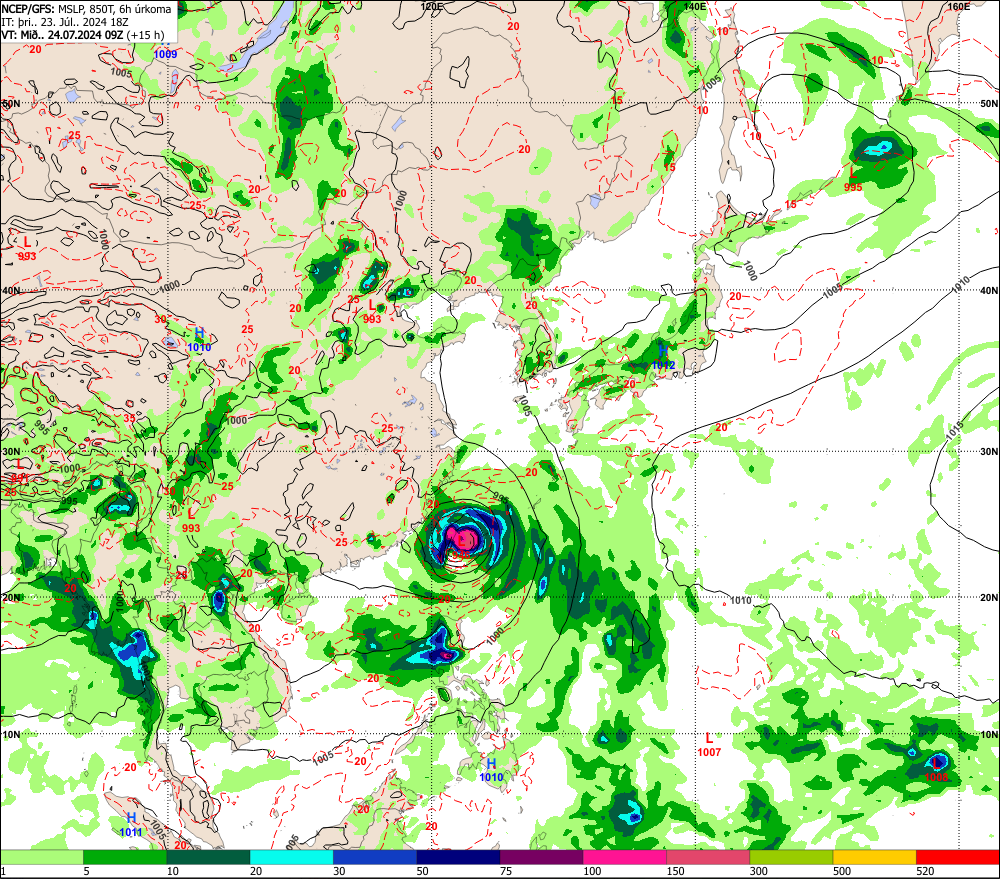Select the blue 30–50 mm legend swatch
This screenshot has height=879, width=1000.
(375, 857)
